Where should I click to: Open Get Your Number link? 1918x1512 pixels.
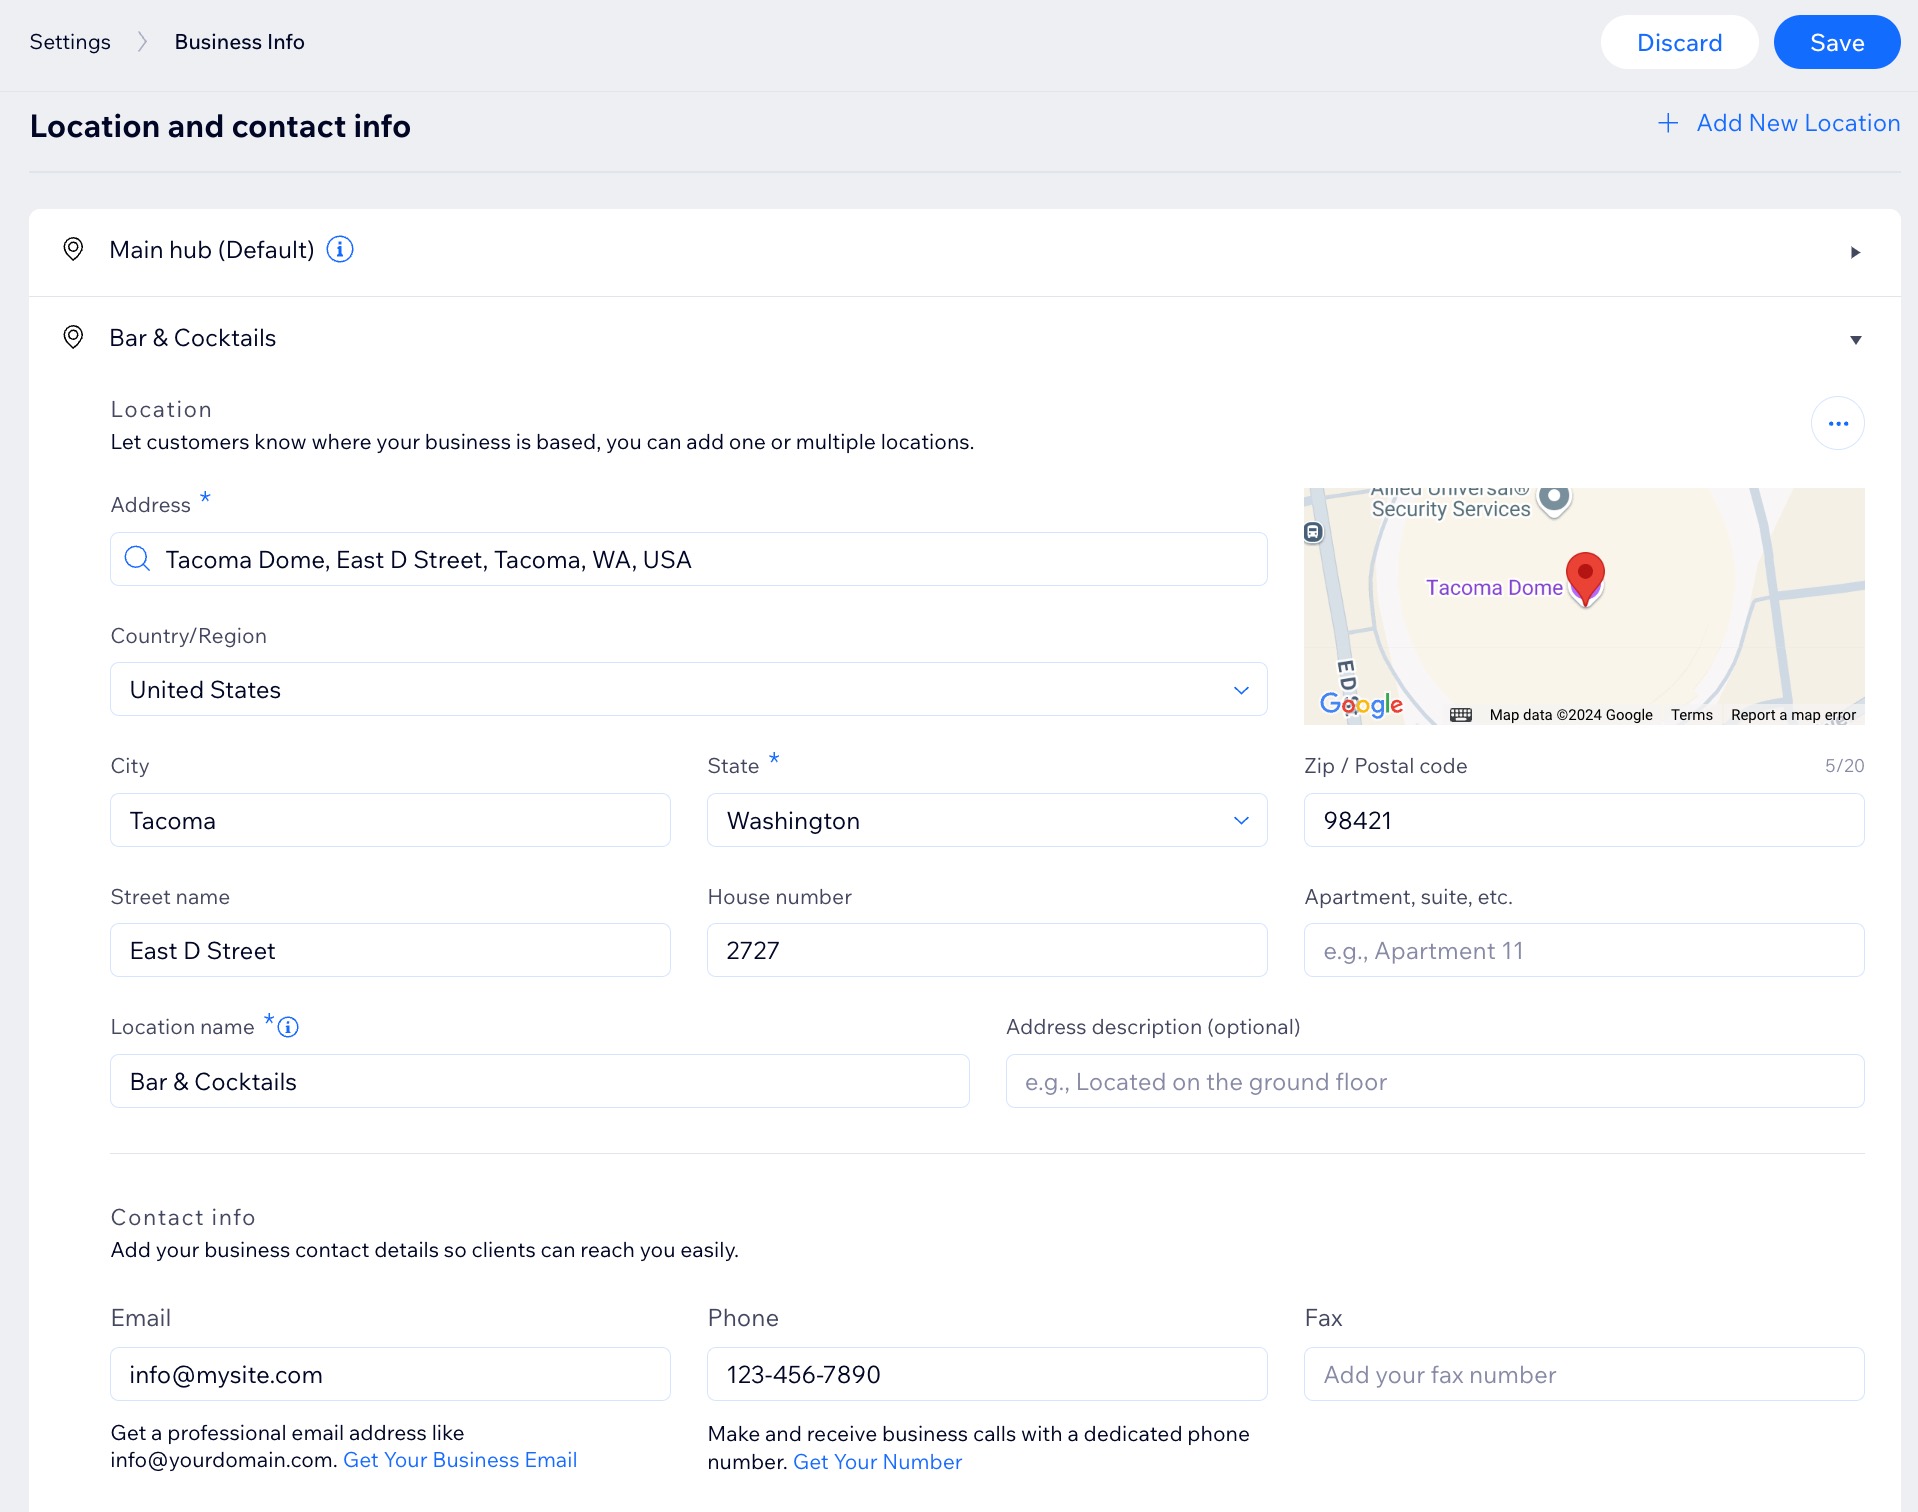(877, 1462)
